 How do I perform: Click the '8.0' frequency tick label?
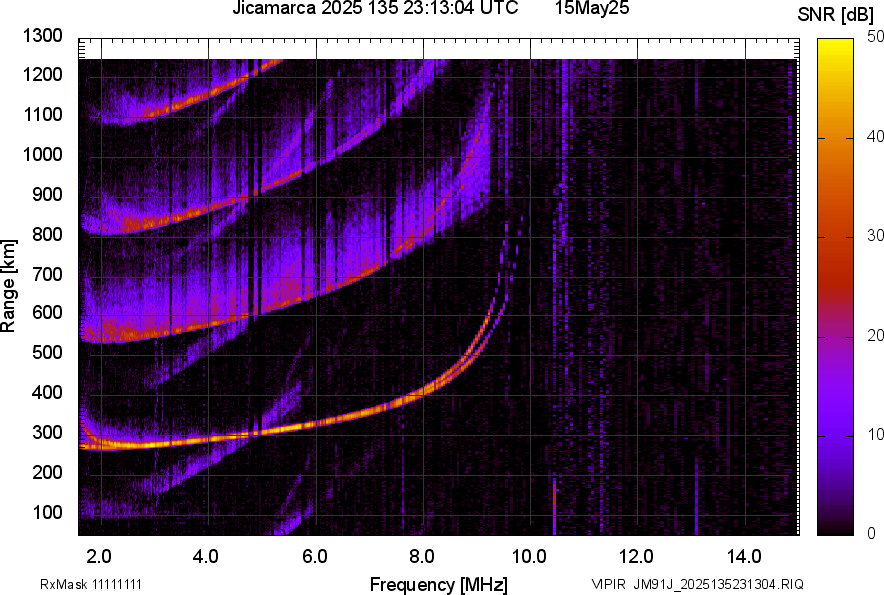point(422,557)
